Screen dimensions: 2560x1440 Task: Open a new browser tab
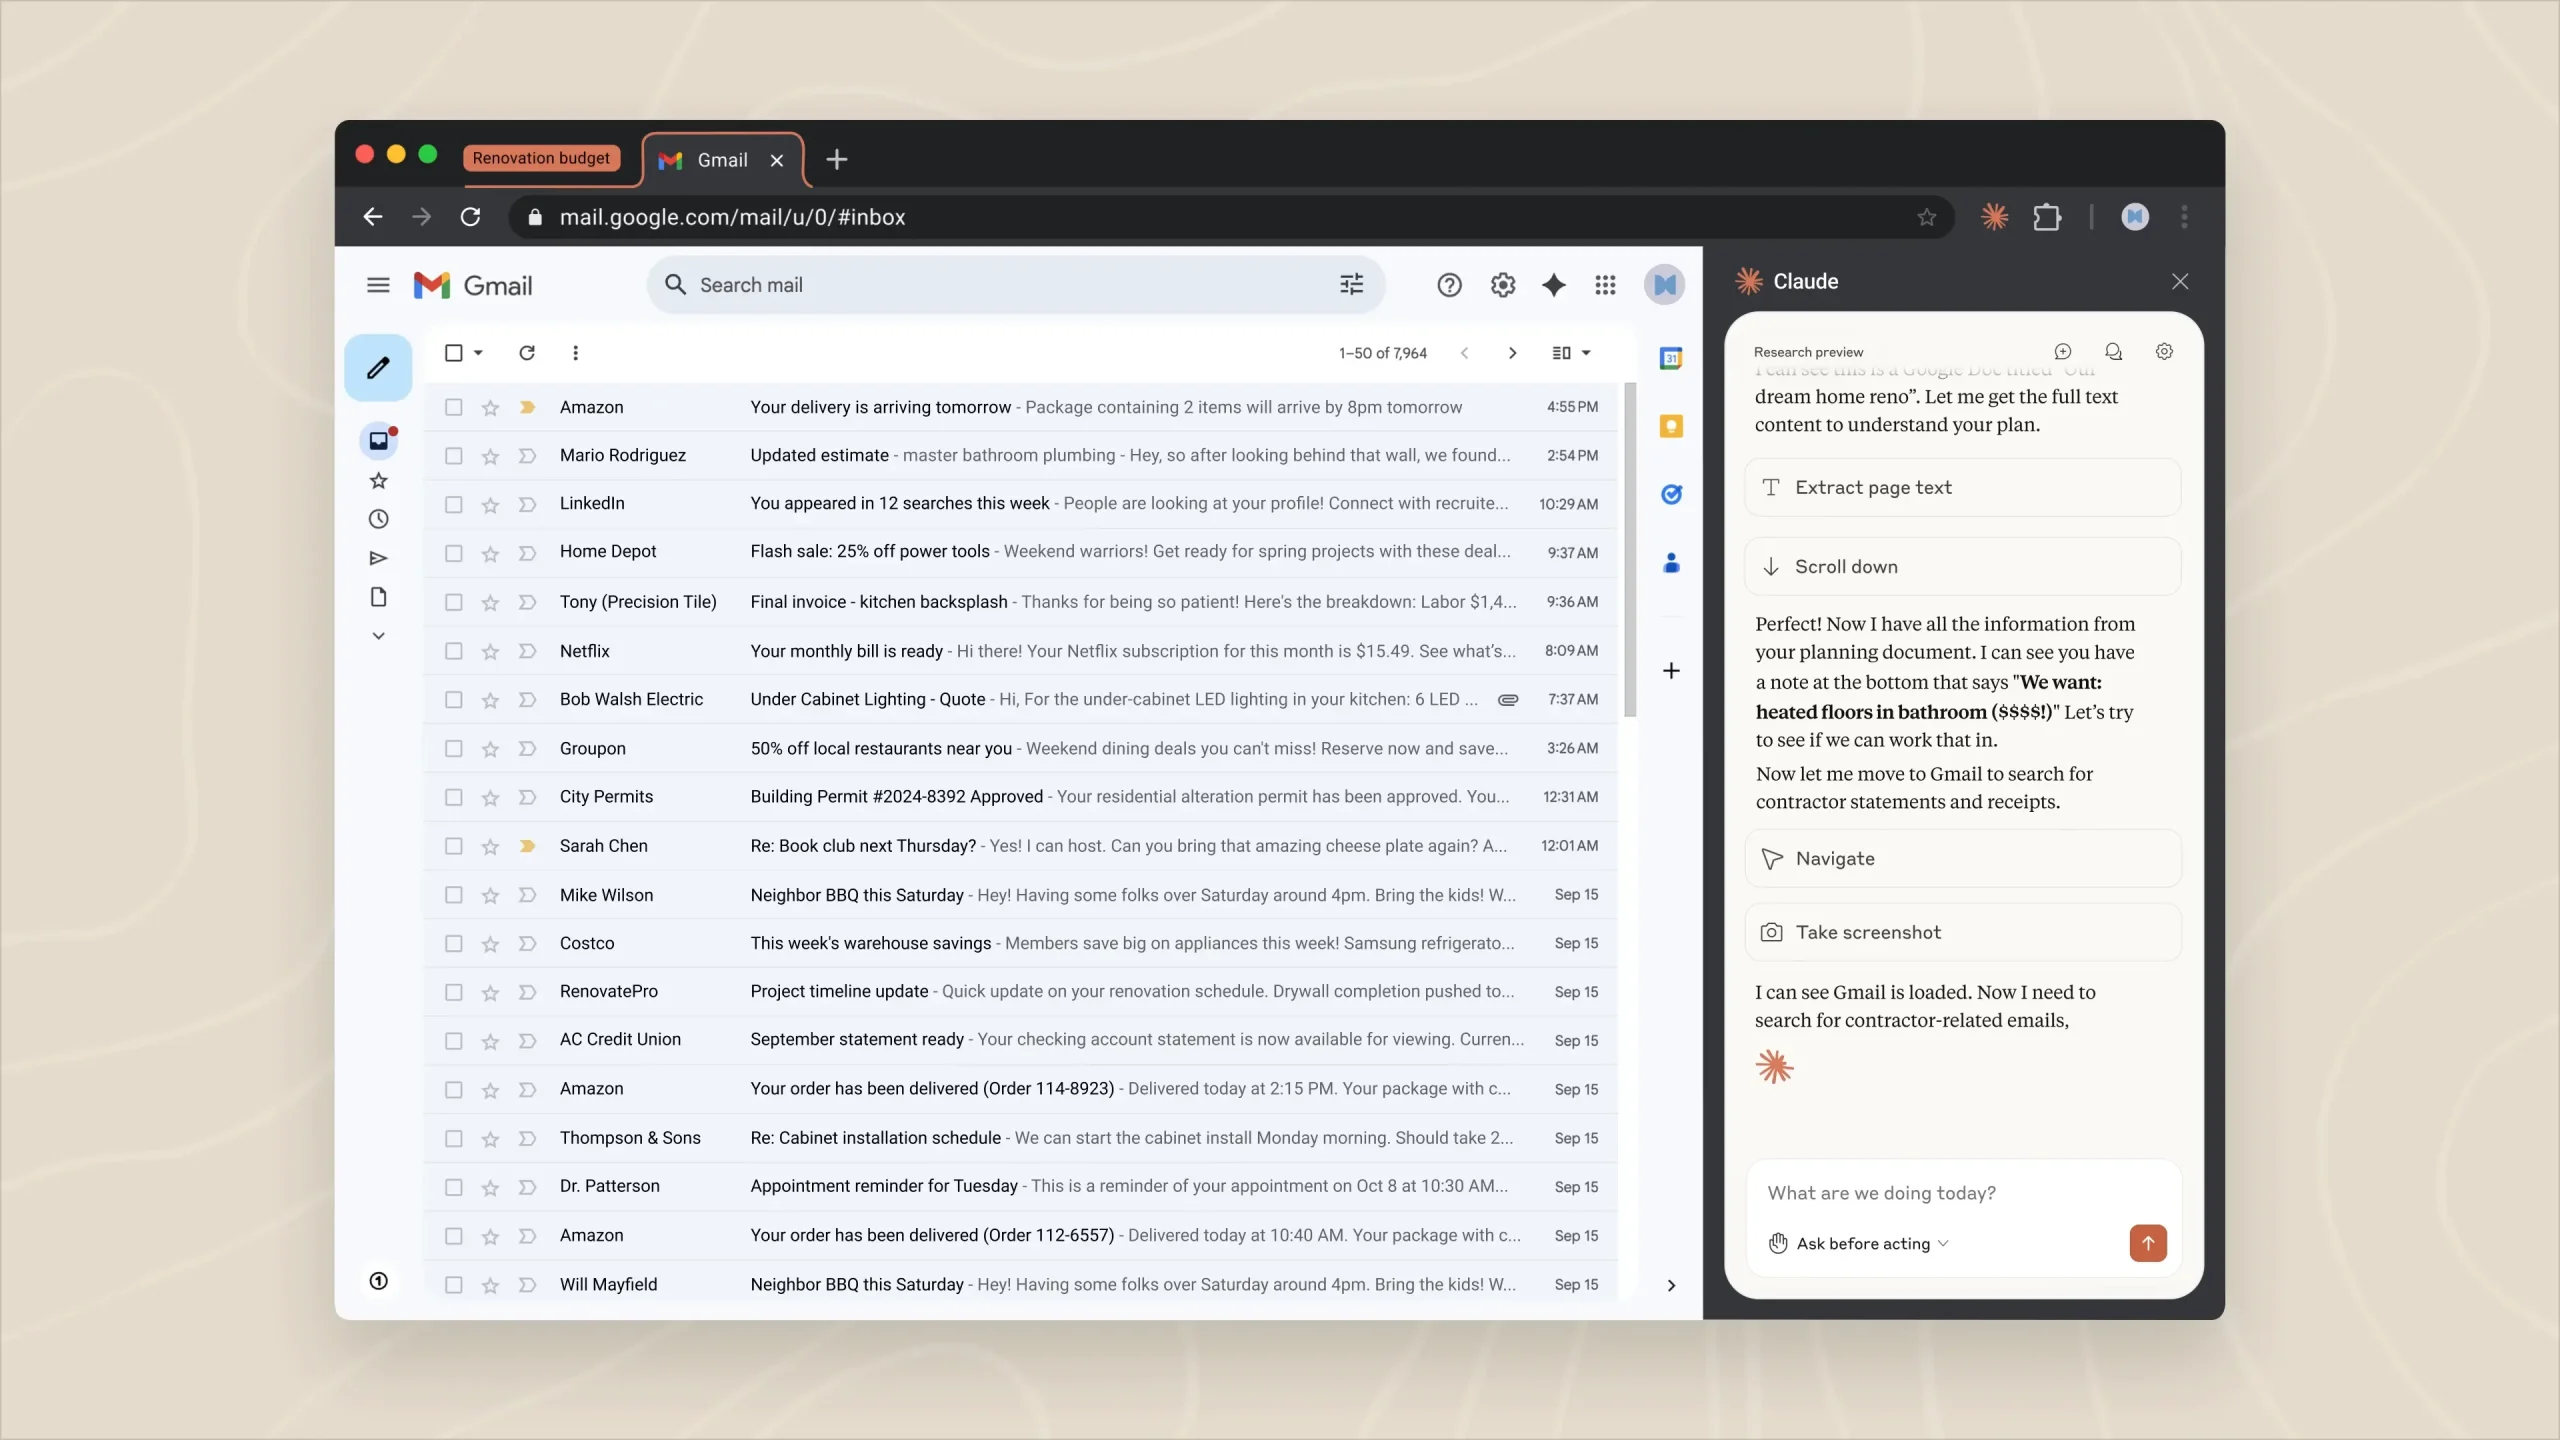point(836,160)
